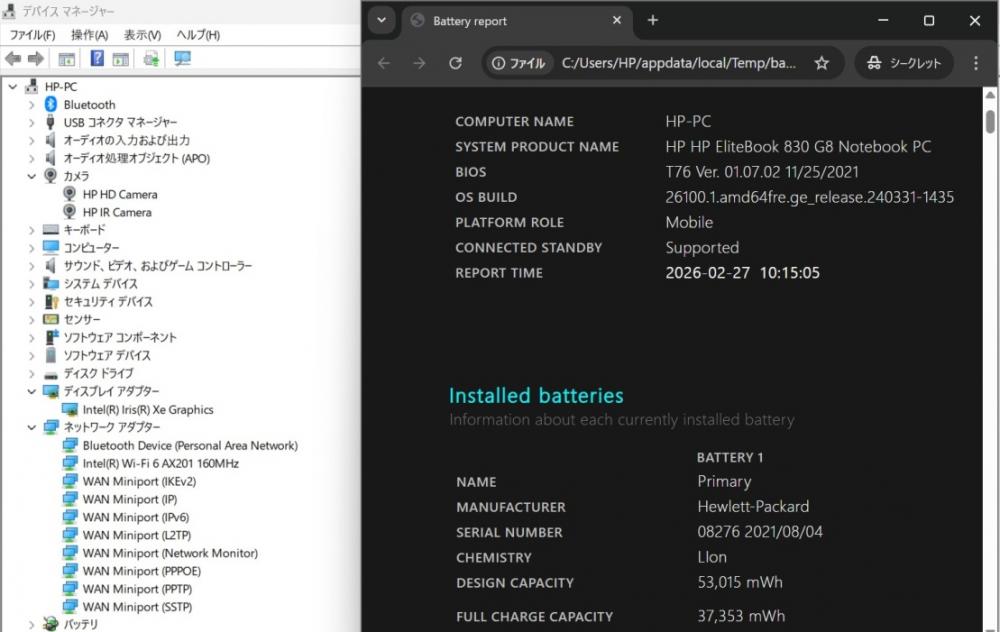Click the browser address bar URL

point(679,63)
